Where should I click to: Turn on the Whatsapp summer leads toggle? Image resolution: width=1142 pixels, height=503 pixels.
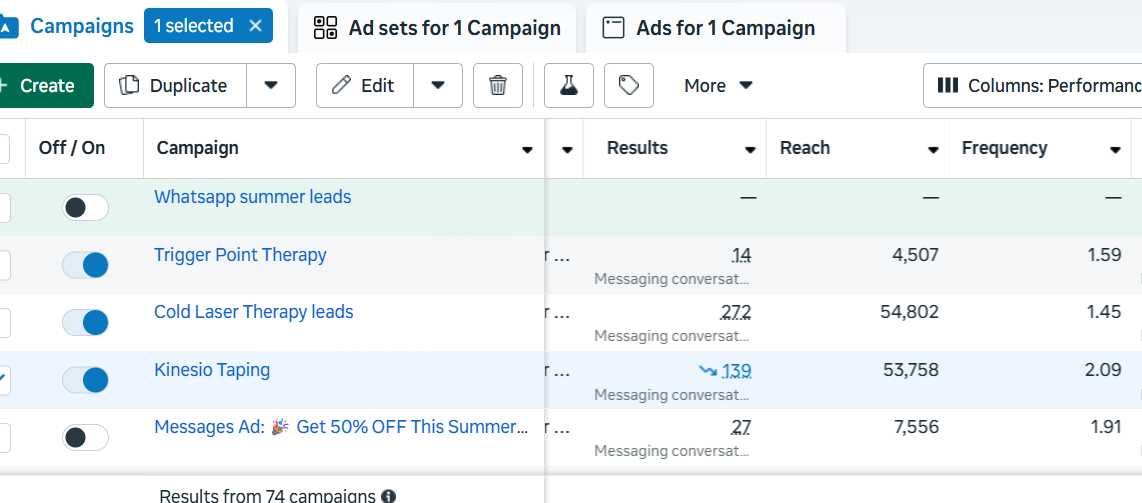[x=86, y=208]
